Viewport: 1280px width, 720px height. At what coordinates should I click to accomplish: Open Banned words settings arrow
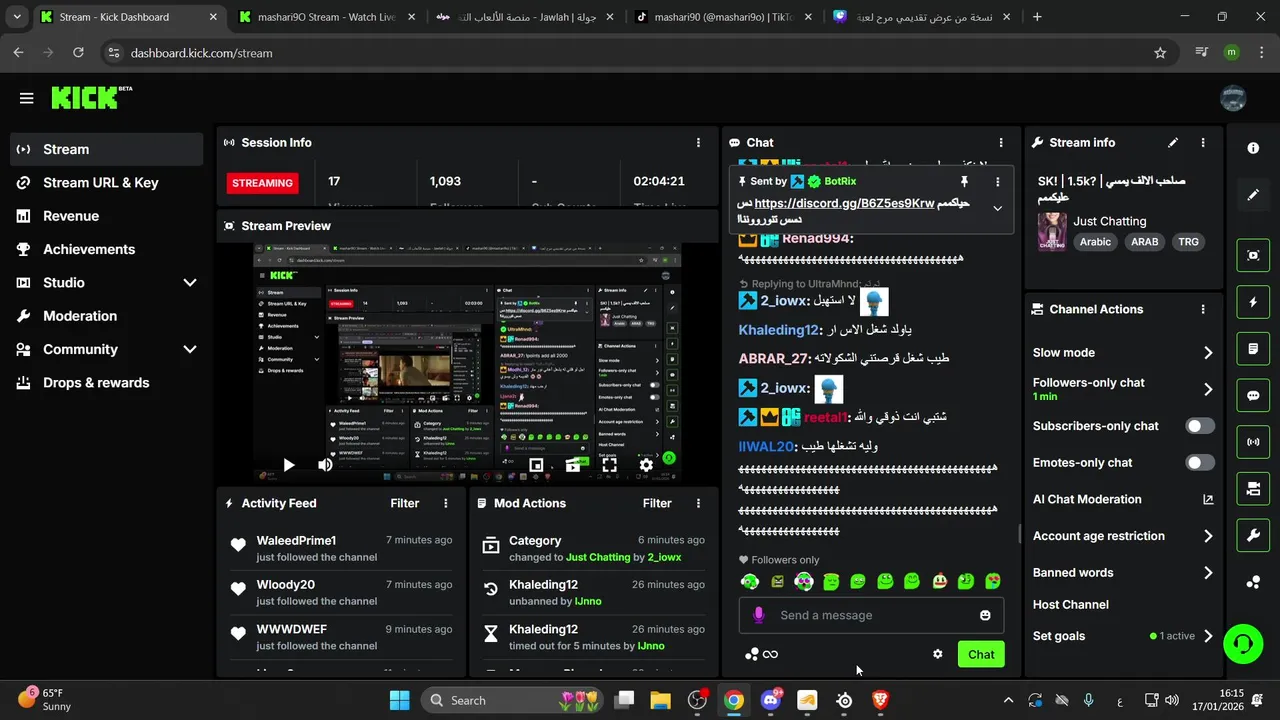coord(1208,573)
